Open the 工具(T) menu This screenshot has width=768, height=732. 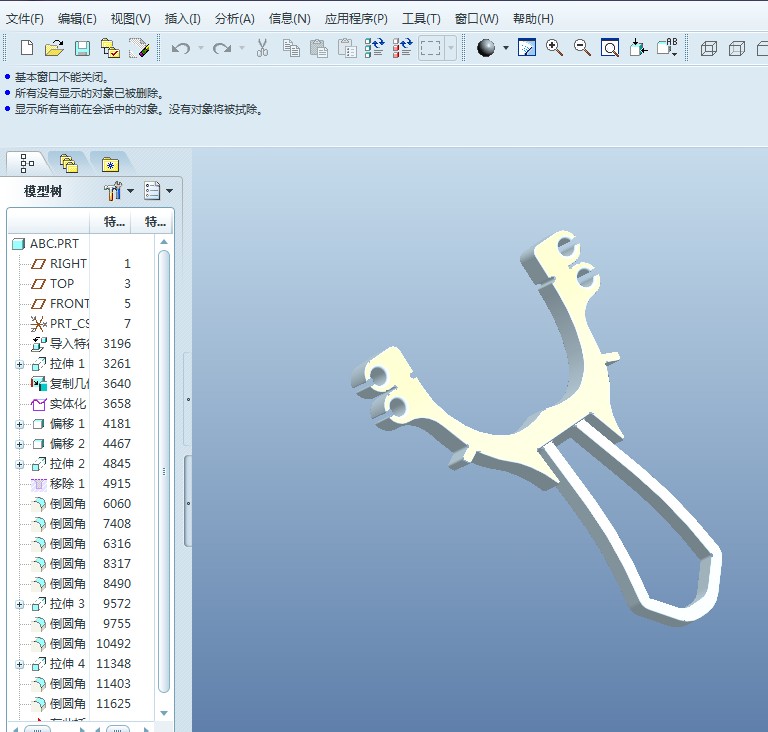421,19
